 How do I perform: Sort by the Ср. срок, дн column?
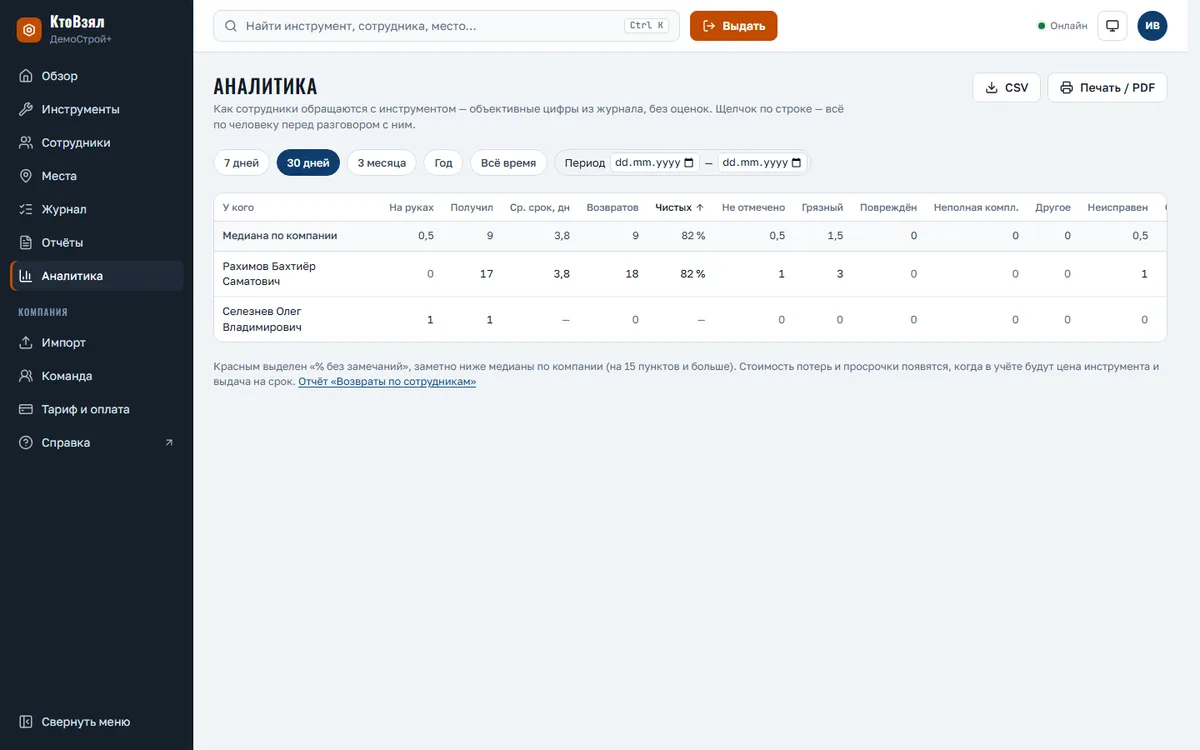[540, 208]
